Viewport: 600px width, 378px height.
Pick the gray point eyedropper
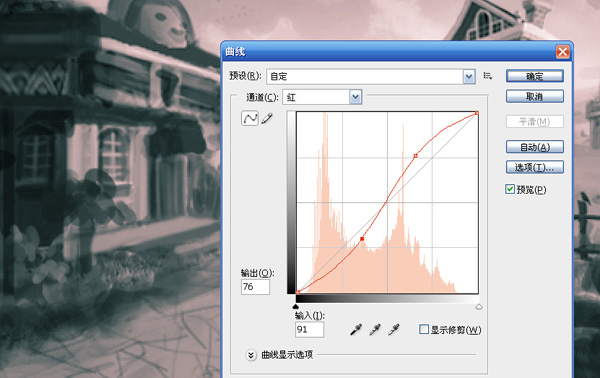375,329
